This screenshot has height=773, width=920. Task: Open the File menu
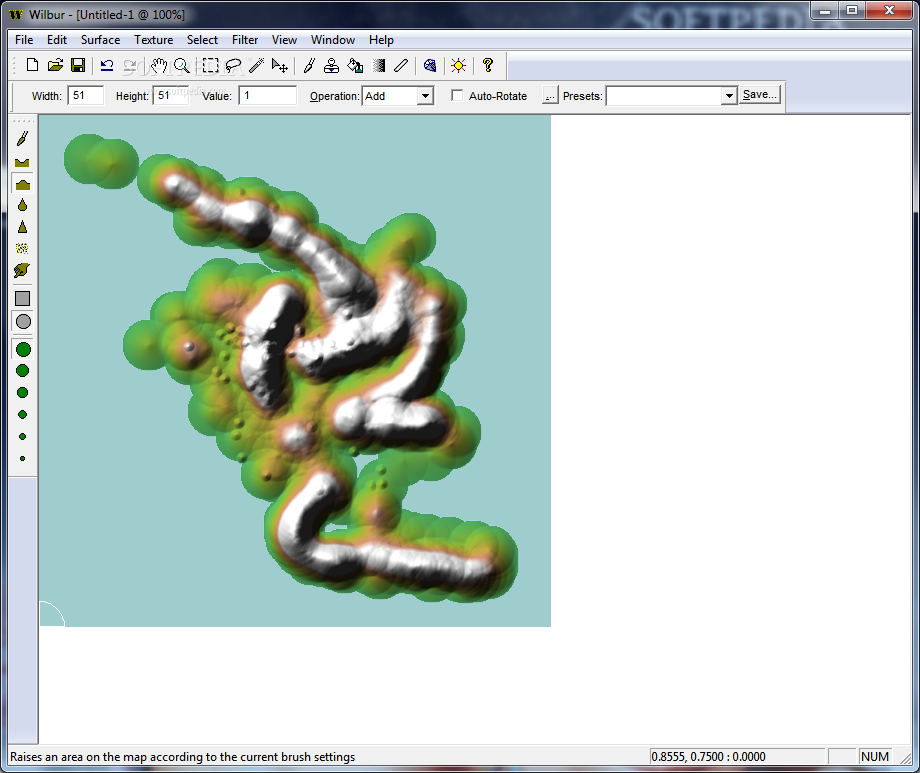pos(24,40)
